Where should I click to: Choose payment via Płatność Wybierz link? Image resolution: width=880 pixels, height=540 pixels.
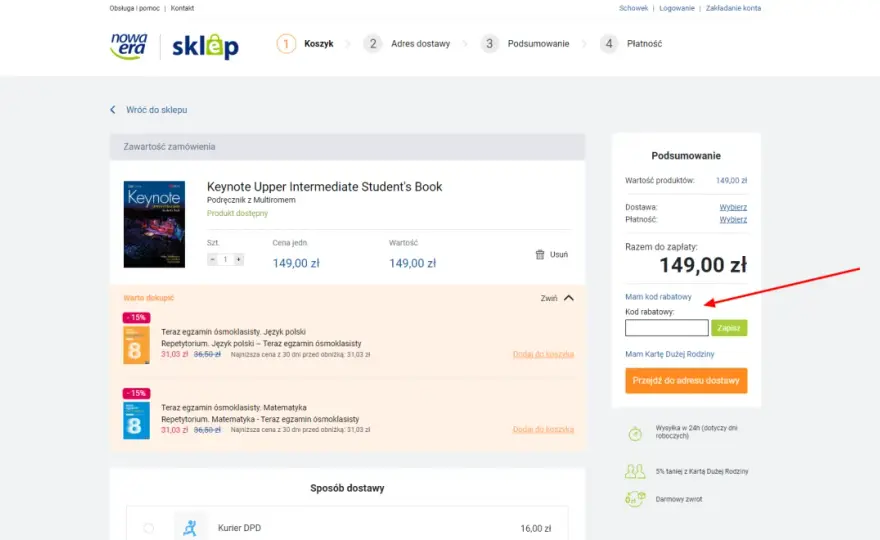pos(734,219)
